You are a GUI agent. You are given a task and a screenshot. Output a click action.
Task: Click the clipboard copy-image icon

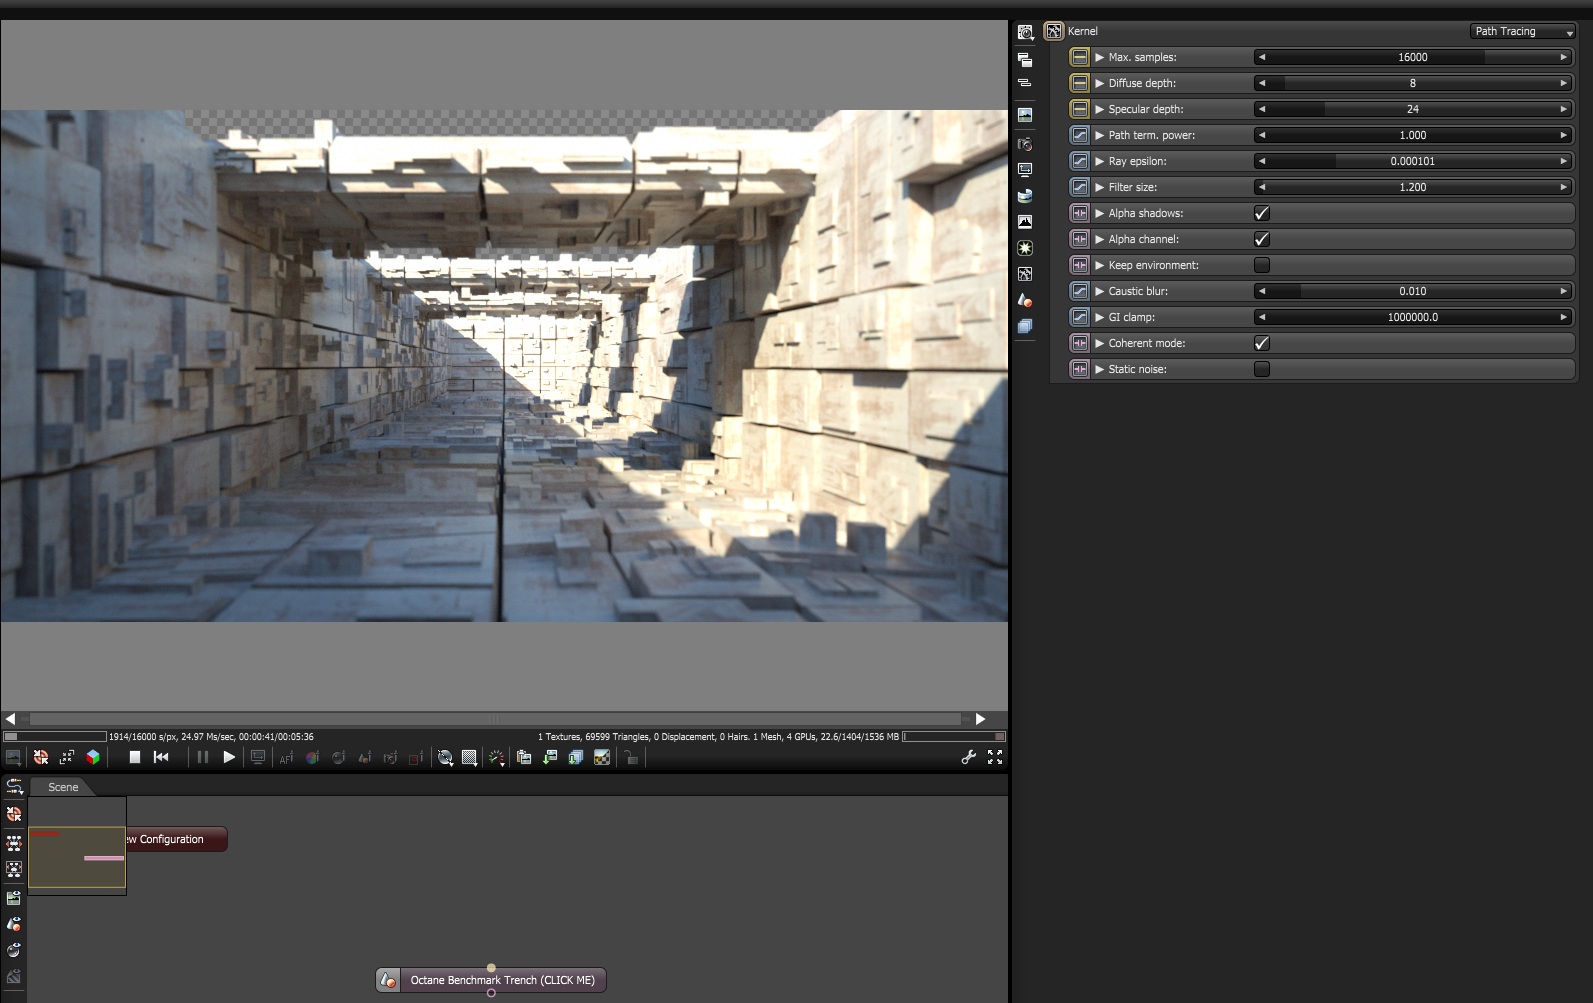(x=524, y=758)
